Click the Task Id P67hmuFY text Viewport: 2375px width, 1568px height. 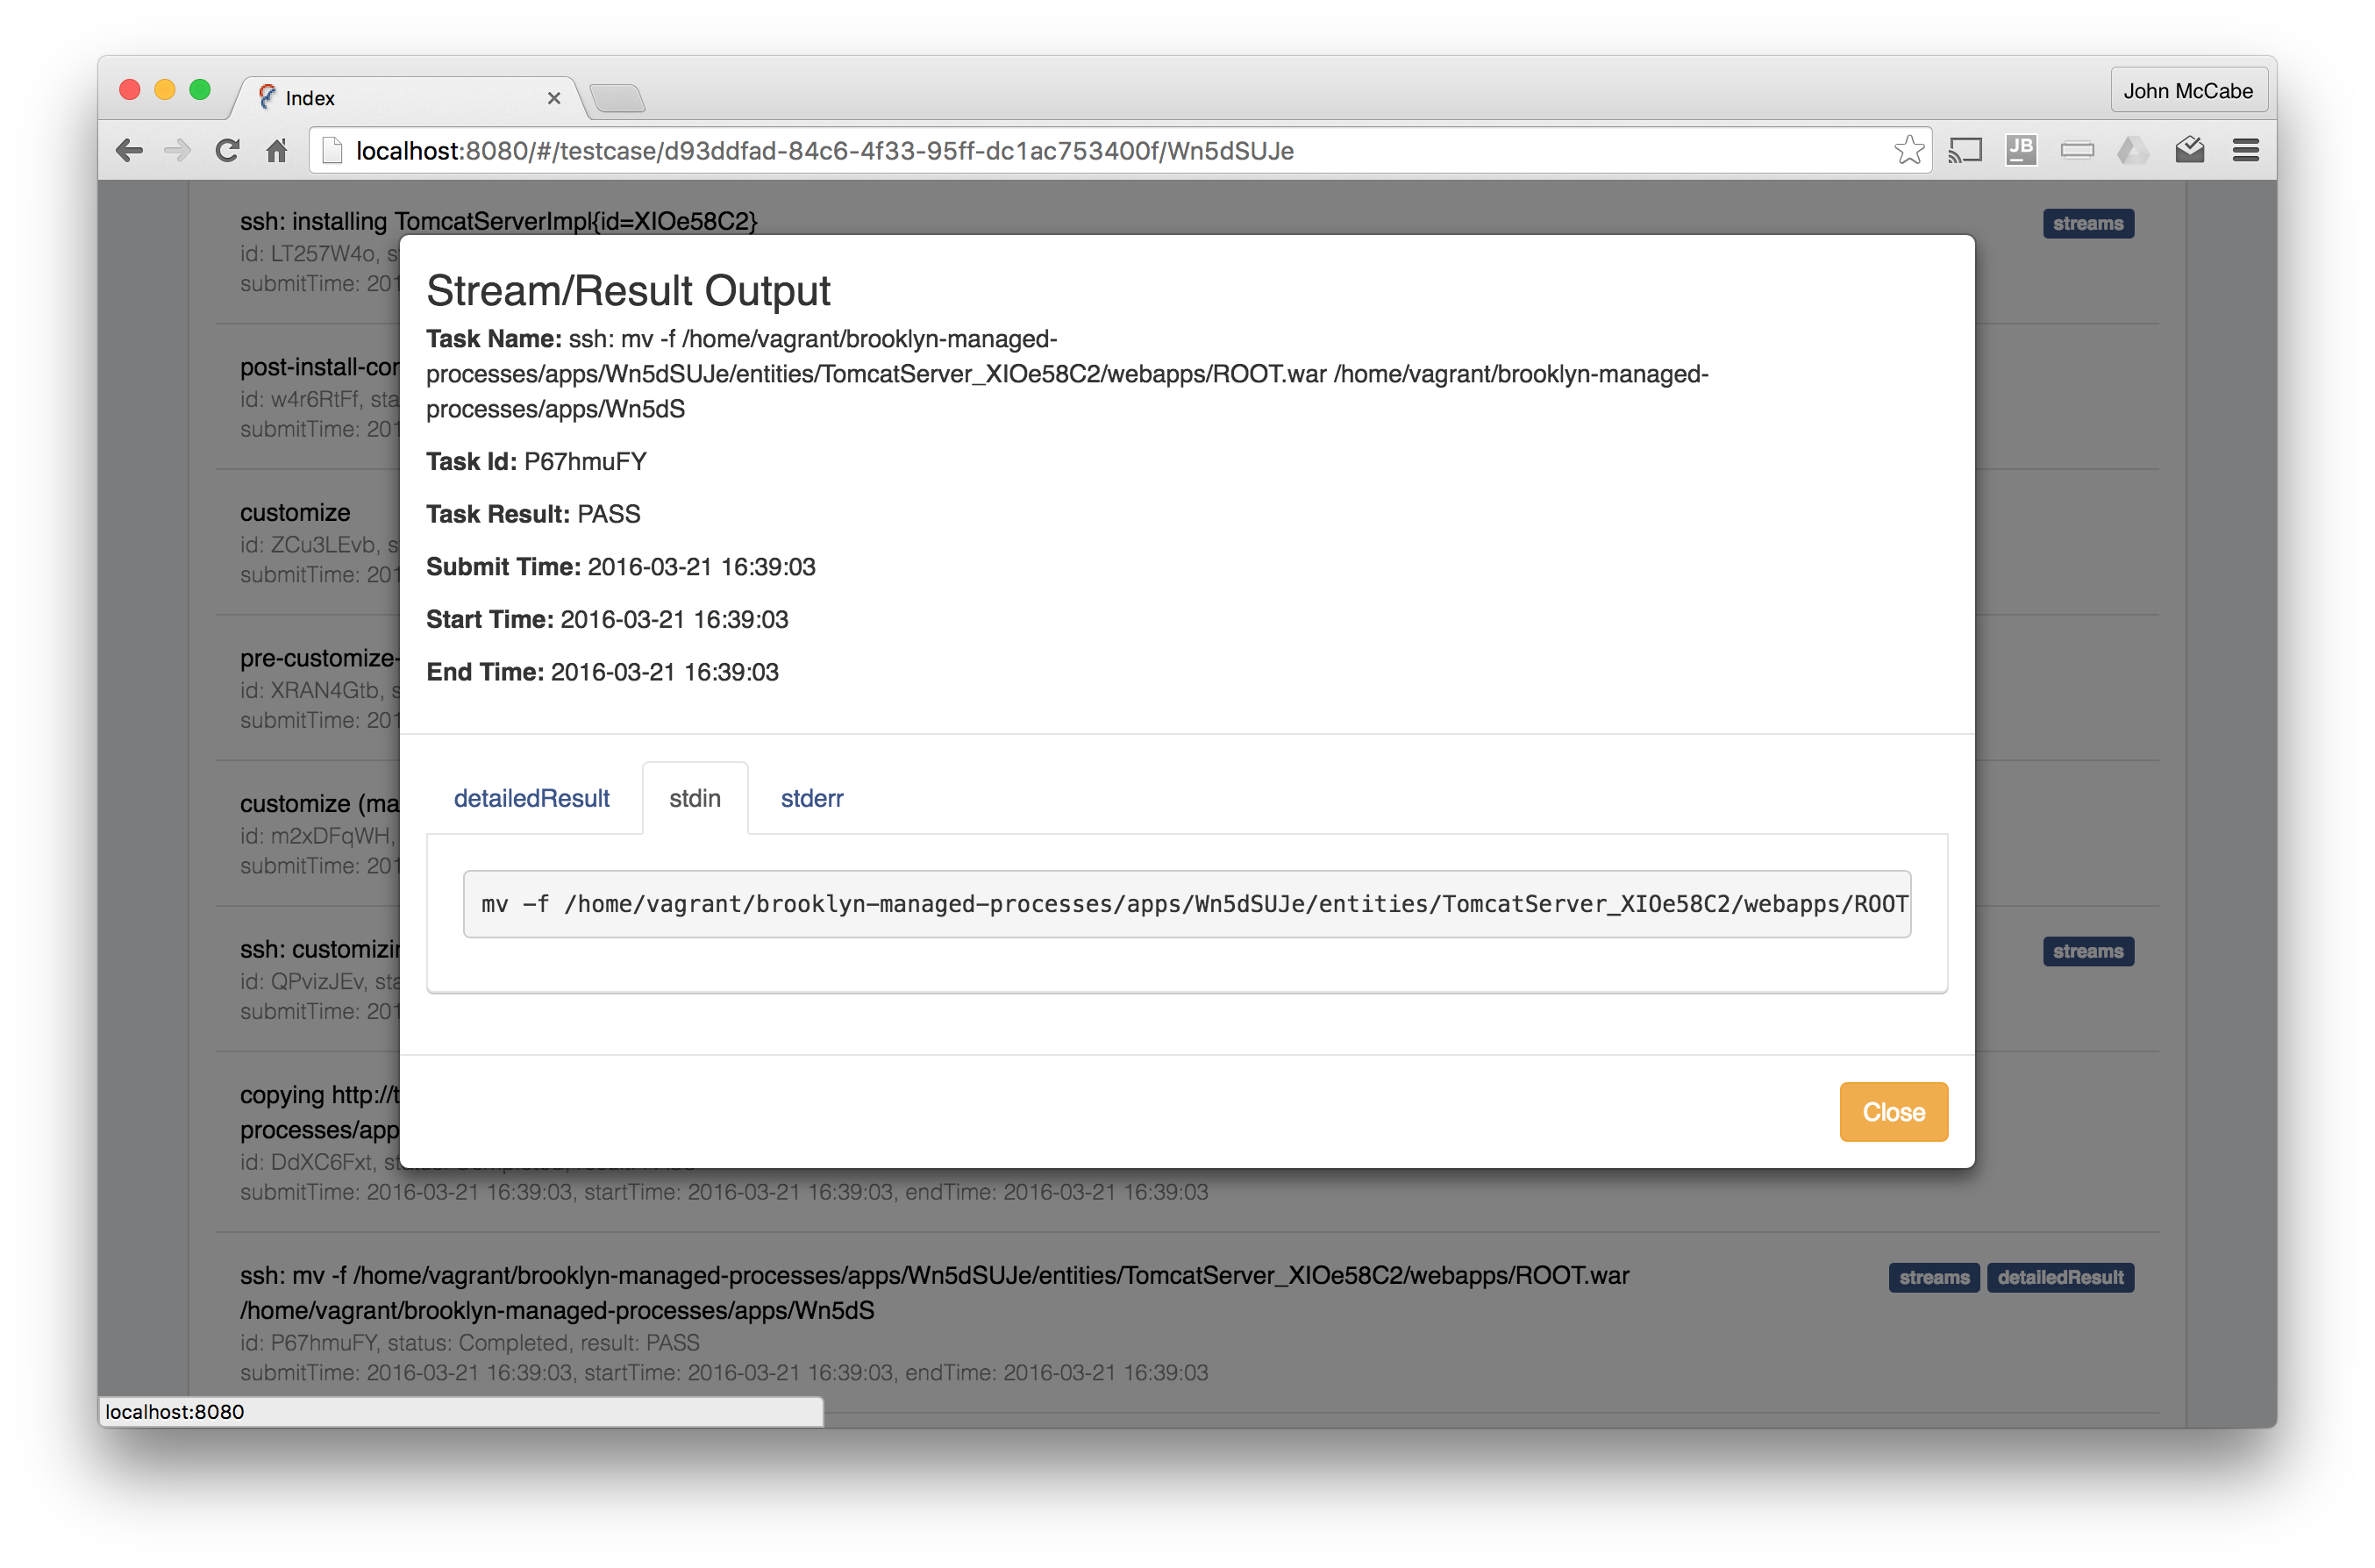[536, 461]
